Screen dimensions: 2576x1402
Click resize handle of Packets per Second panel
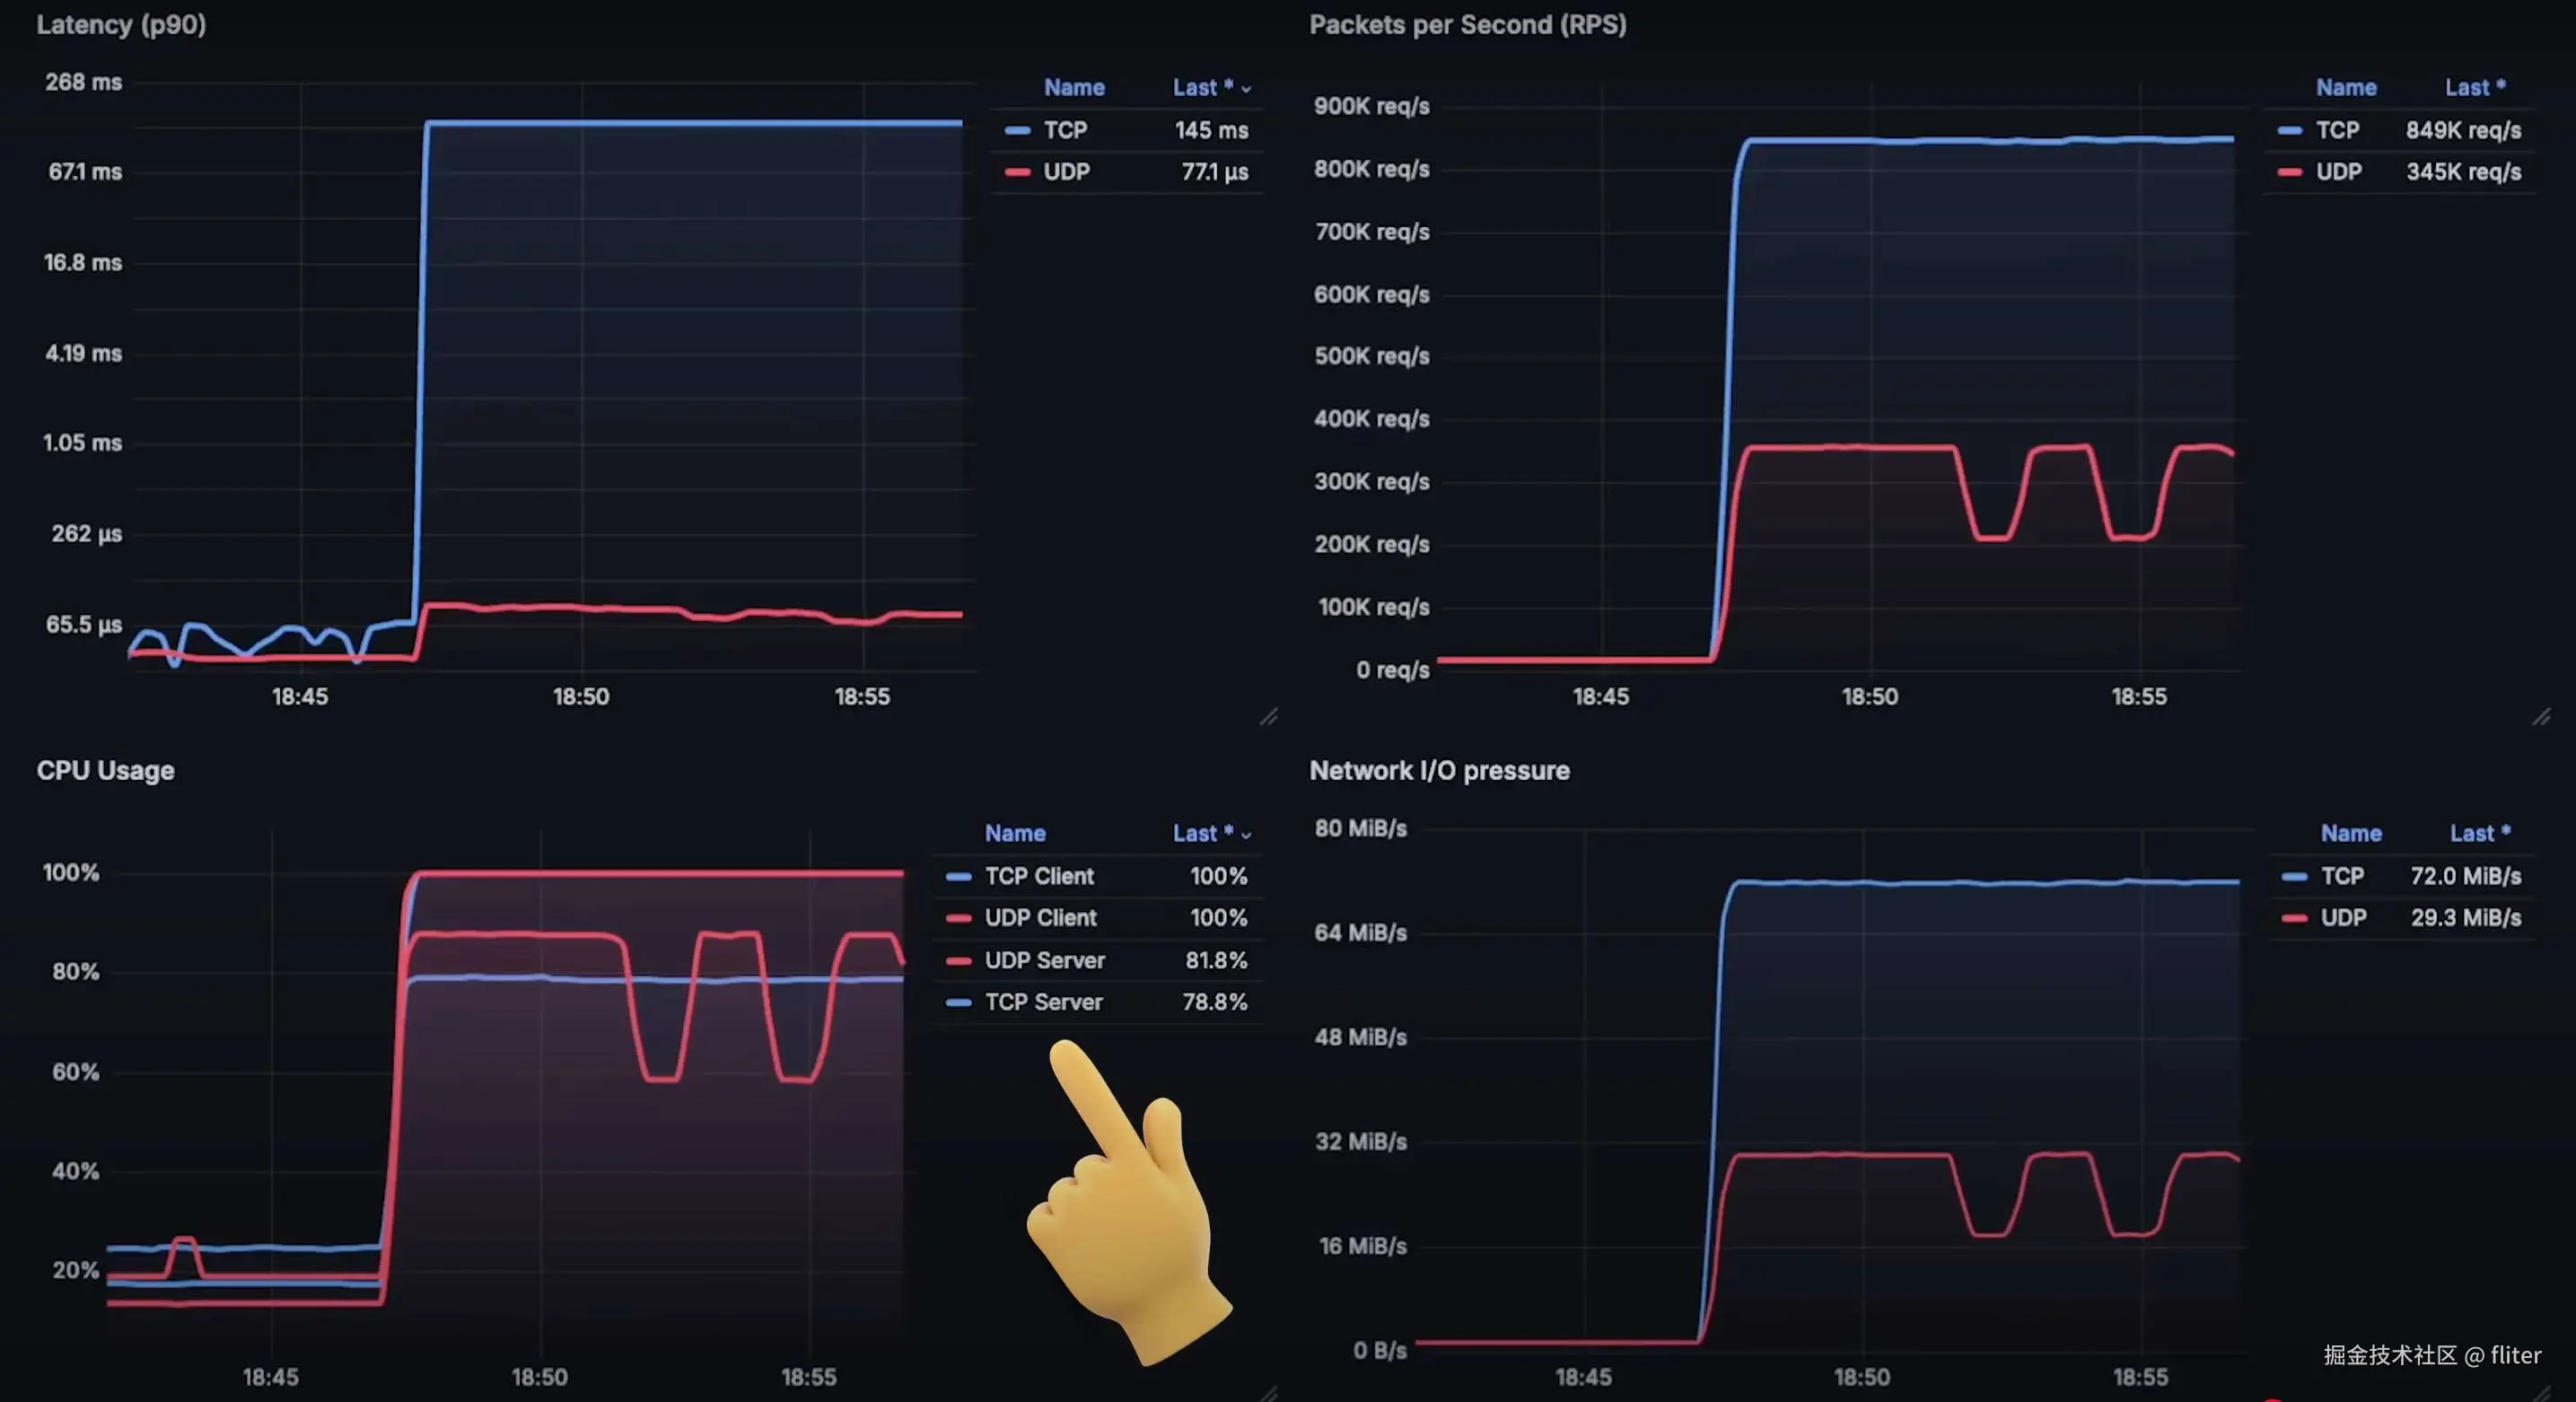click(2541, 716)
